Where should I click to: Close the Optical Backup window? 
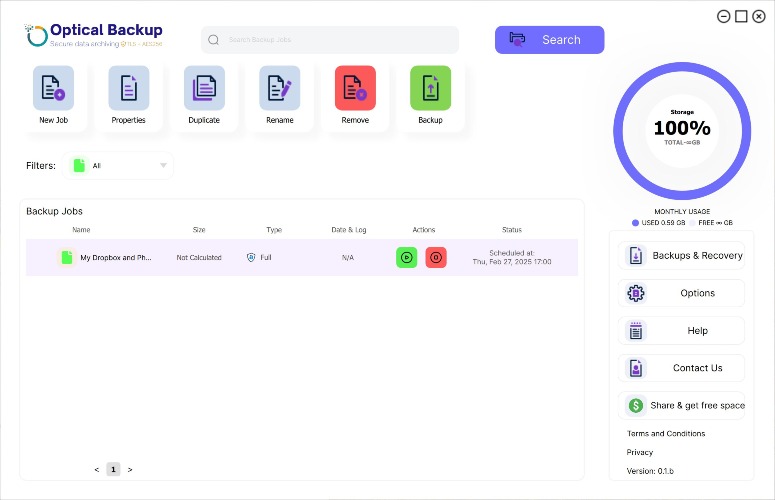(759, 16)
